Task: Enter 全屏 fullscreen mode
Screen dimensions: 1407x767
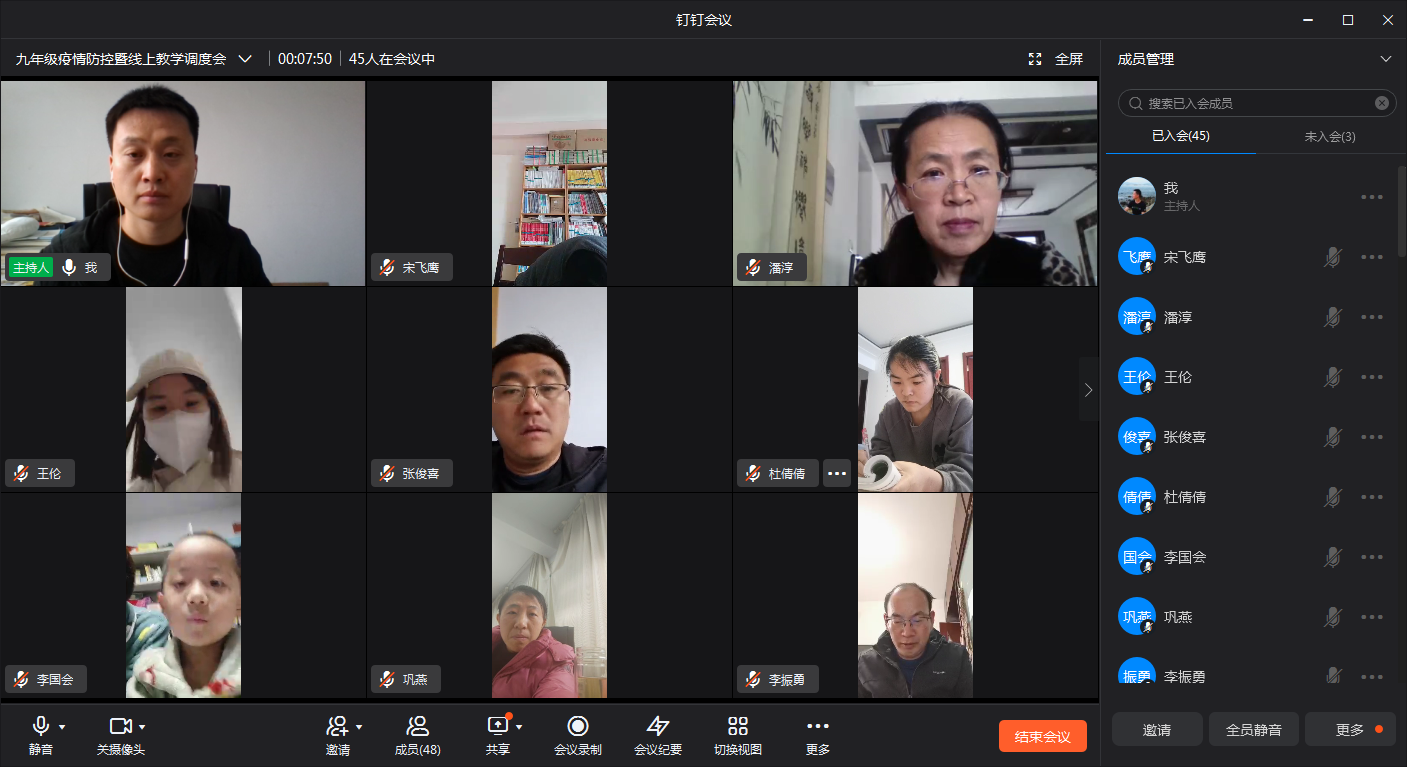Action: tap(1057, 59)
